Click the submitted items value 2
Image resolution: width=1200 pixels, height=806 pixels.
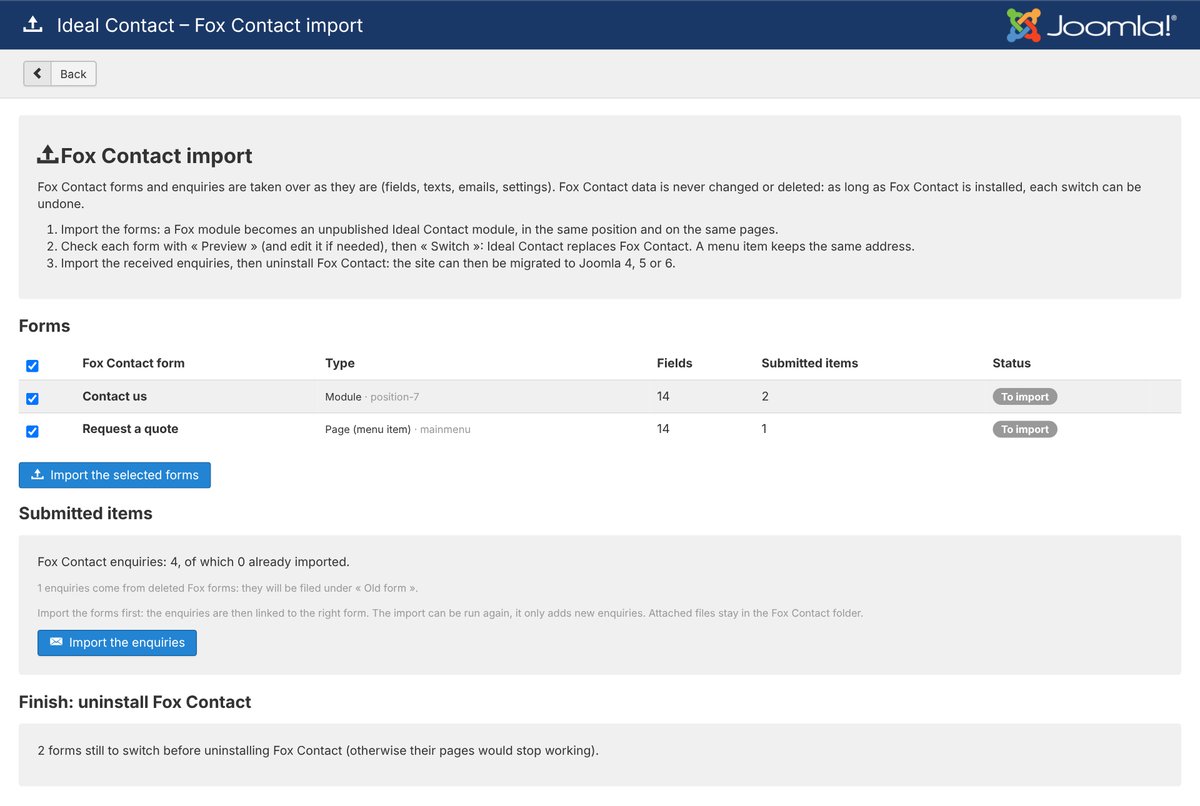[x=765, y=396]
